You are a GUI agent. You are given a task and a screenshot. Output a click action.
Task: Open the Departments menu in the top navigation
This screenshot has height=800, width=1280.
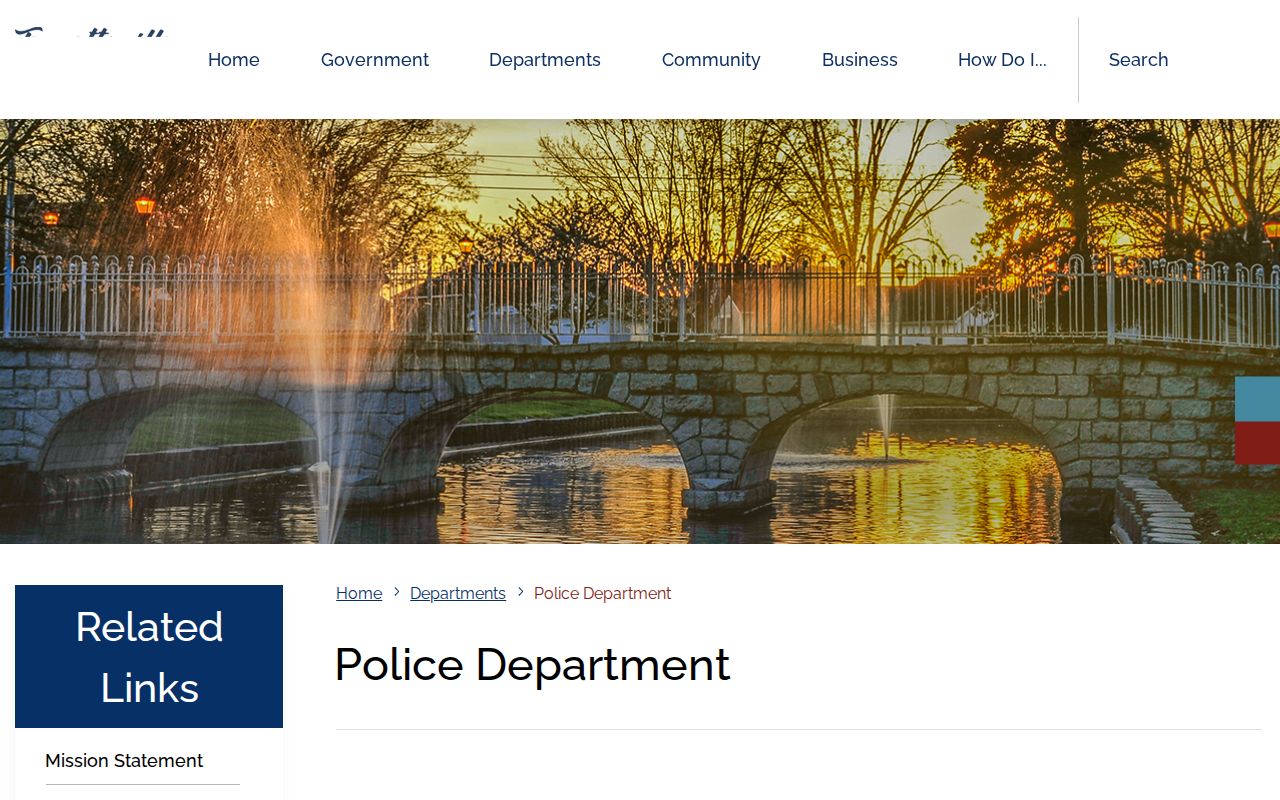545,60
